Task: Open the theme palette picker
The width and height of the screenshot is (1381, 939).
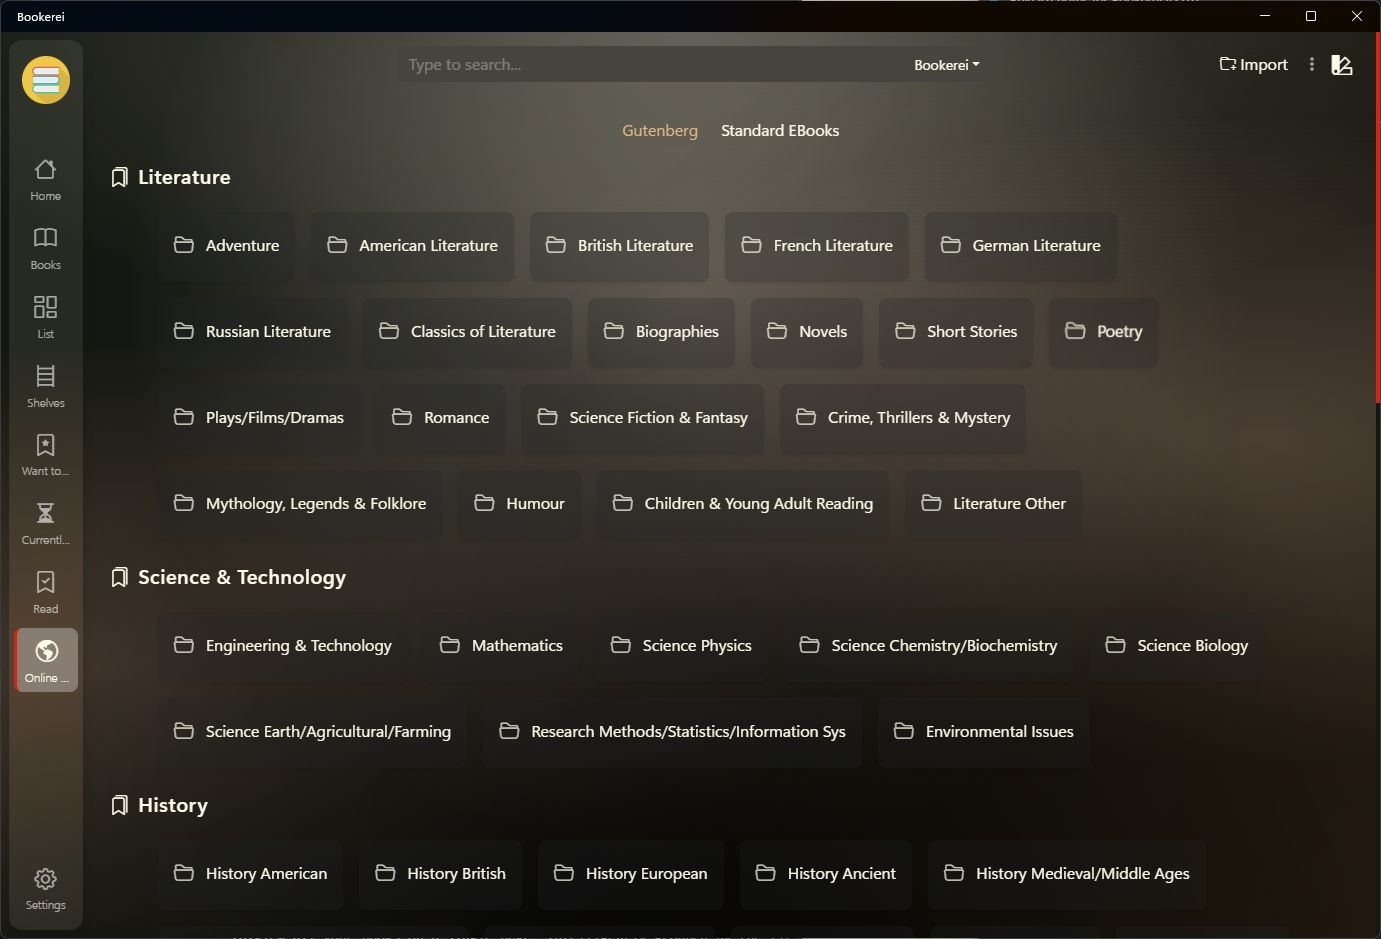Action: 1342,64
